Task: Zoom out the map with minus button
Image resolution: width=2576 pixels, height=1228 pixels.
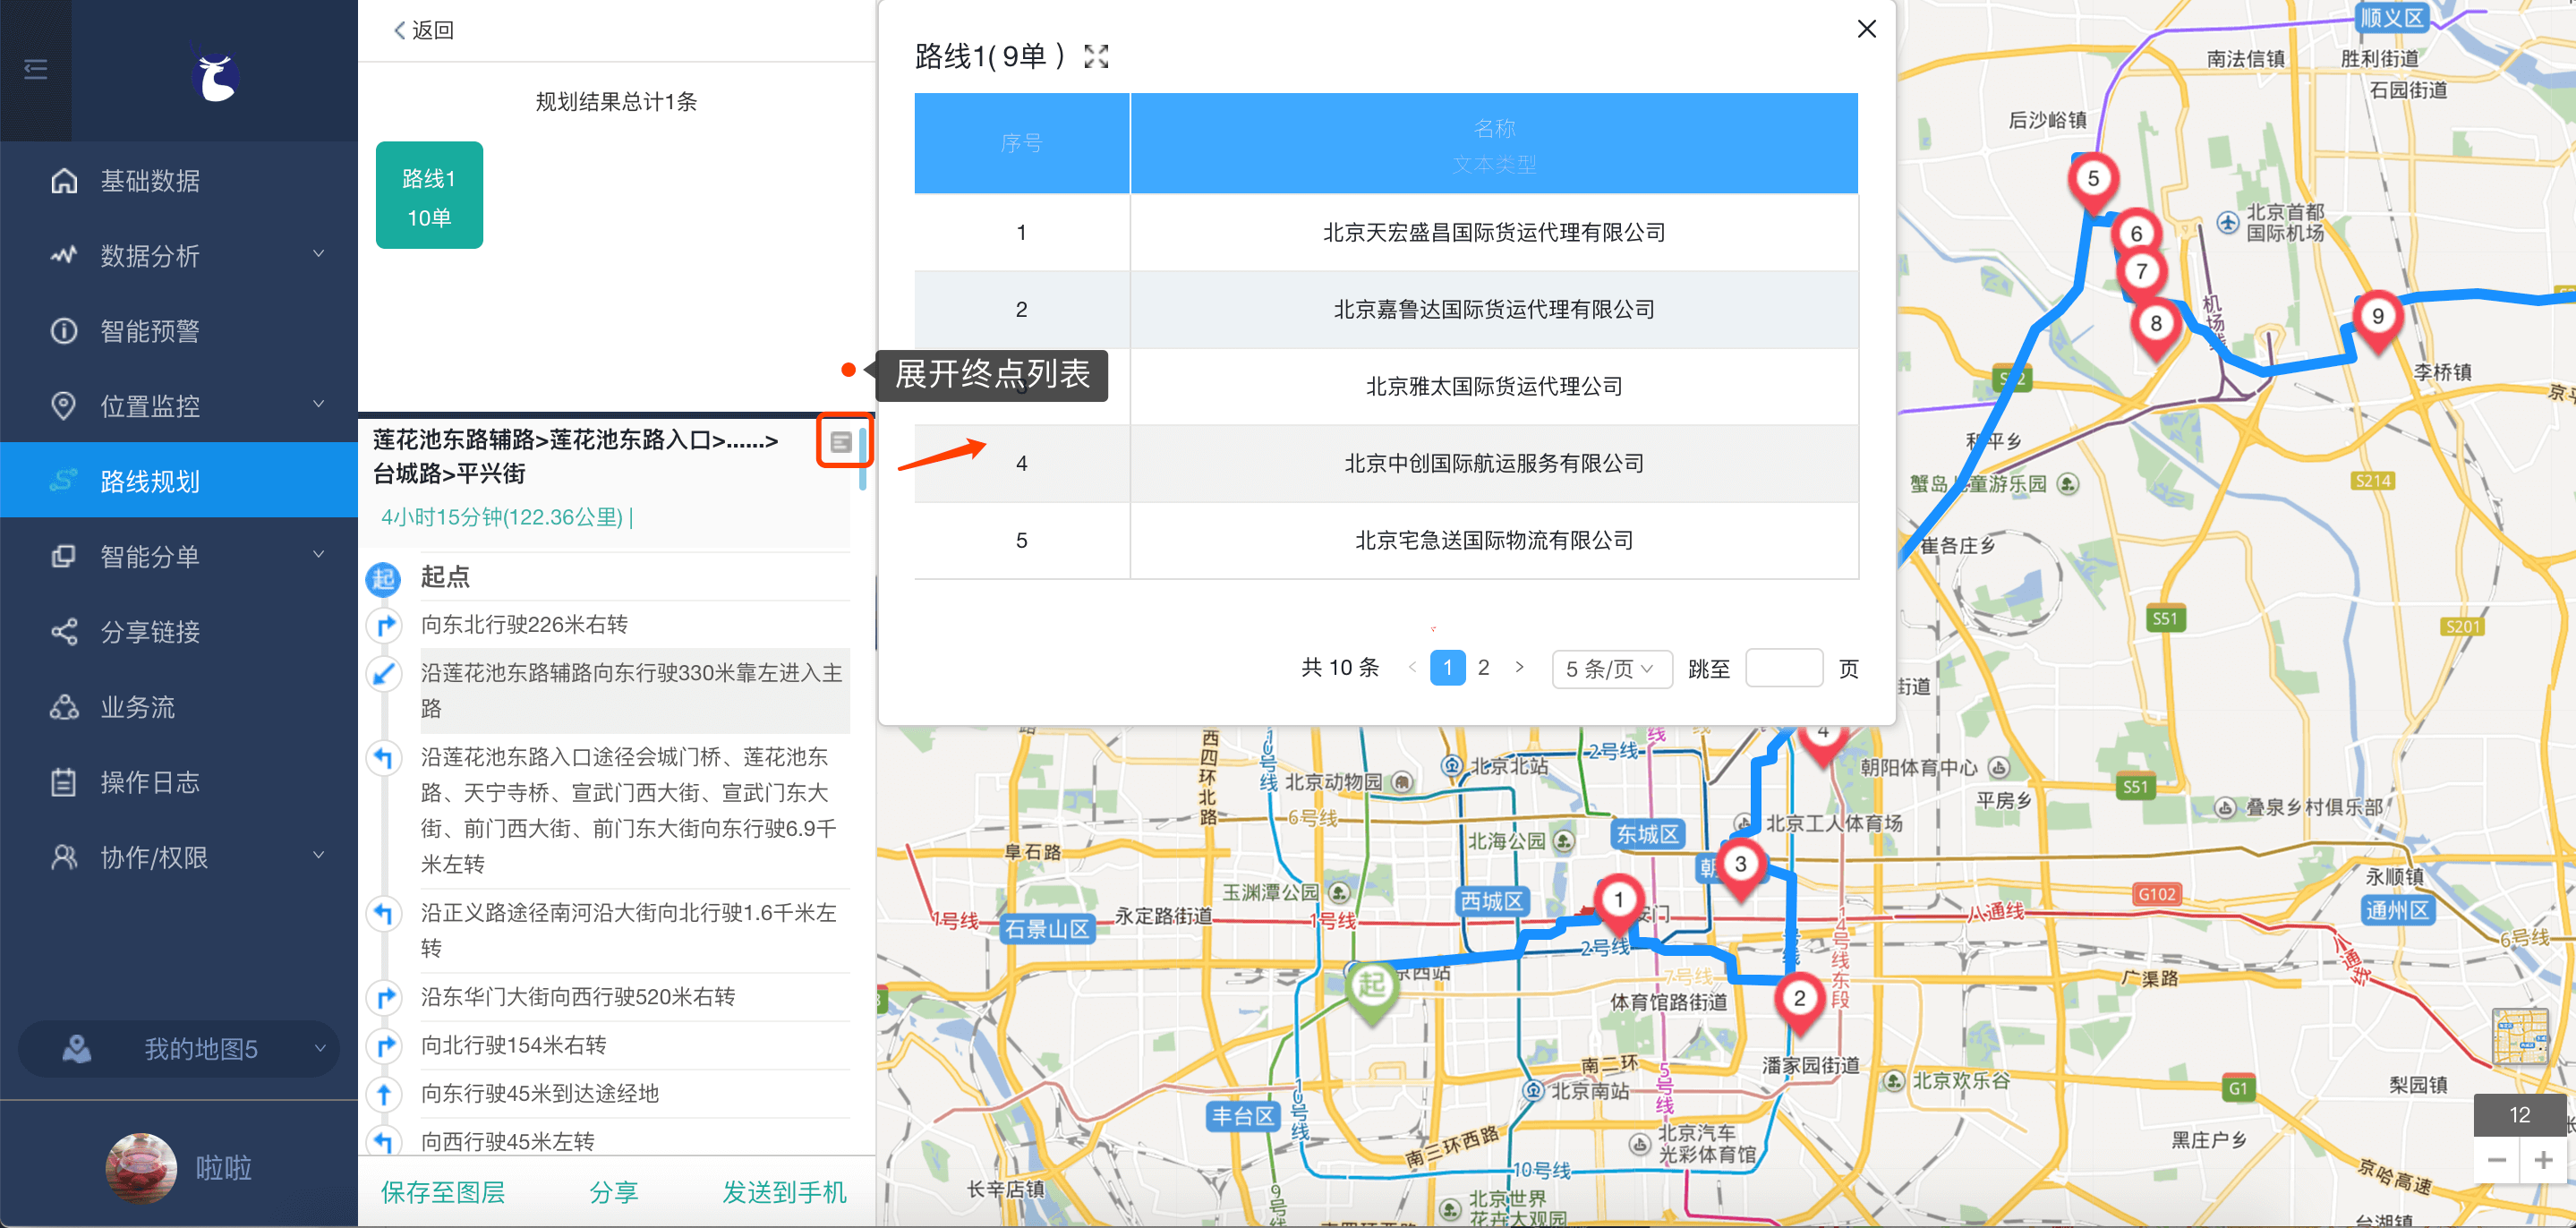Action: [x=2496, y=1160]
